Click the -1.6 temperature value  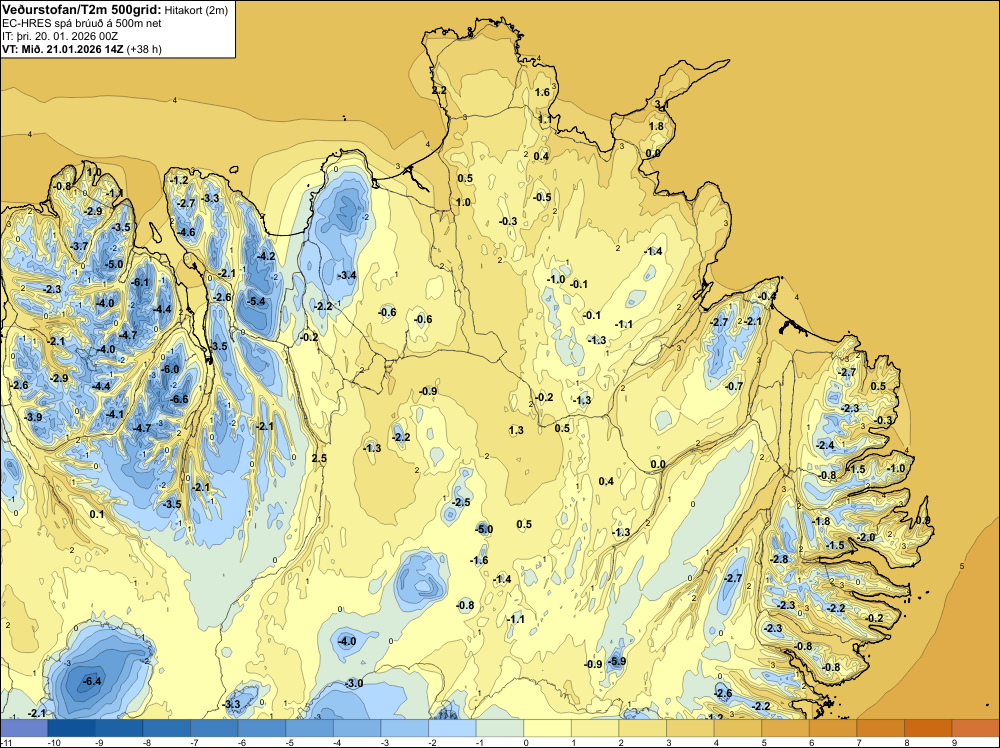479,561
